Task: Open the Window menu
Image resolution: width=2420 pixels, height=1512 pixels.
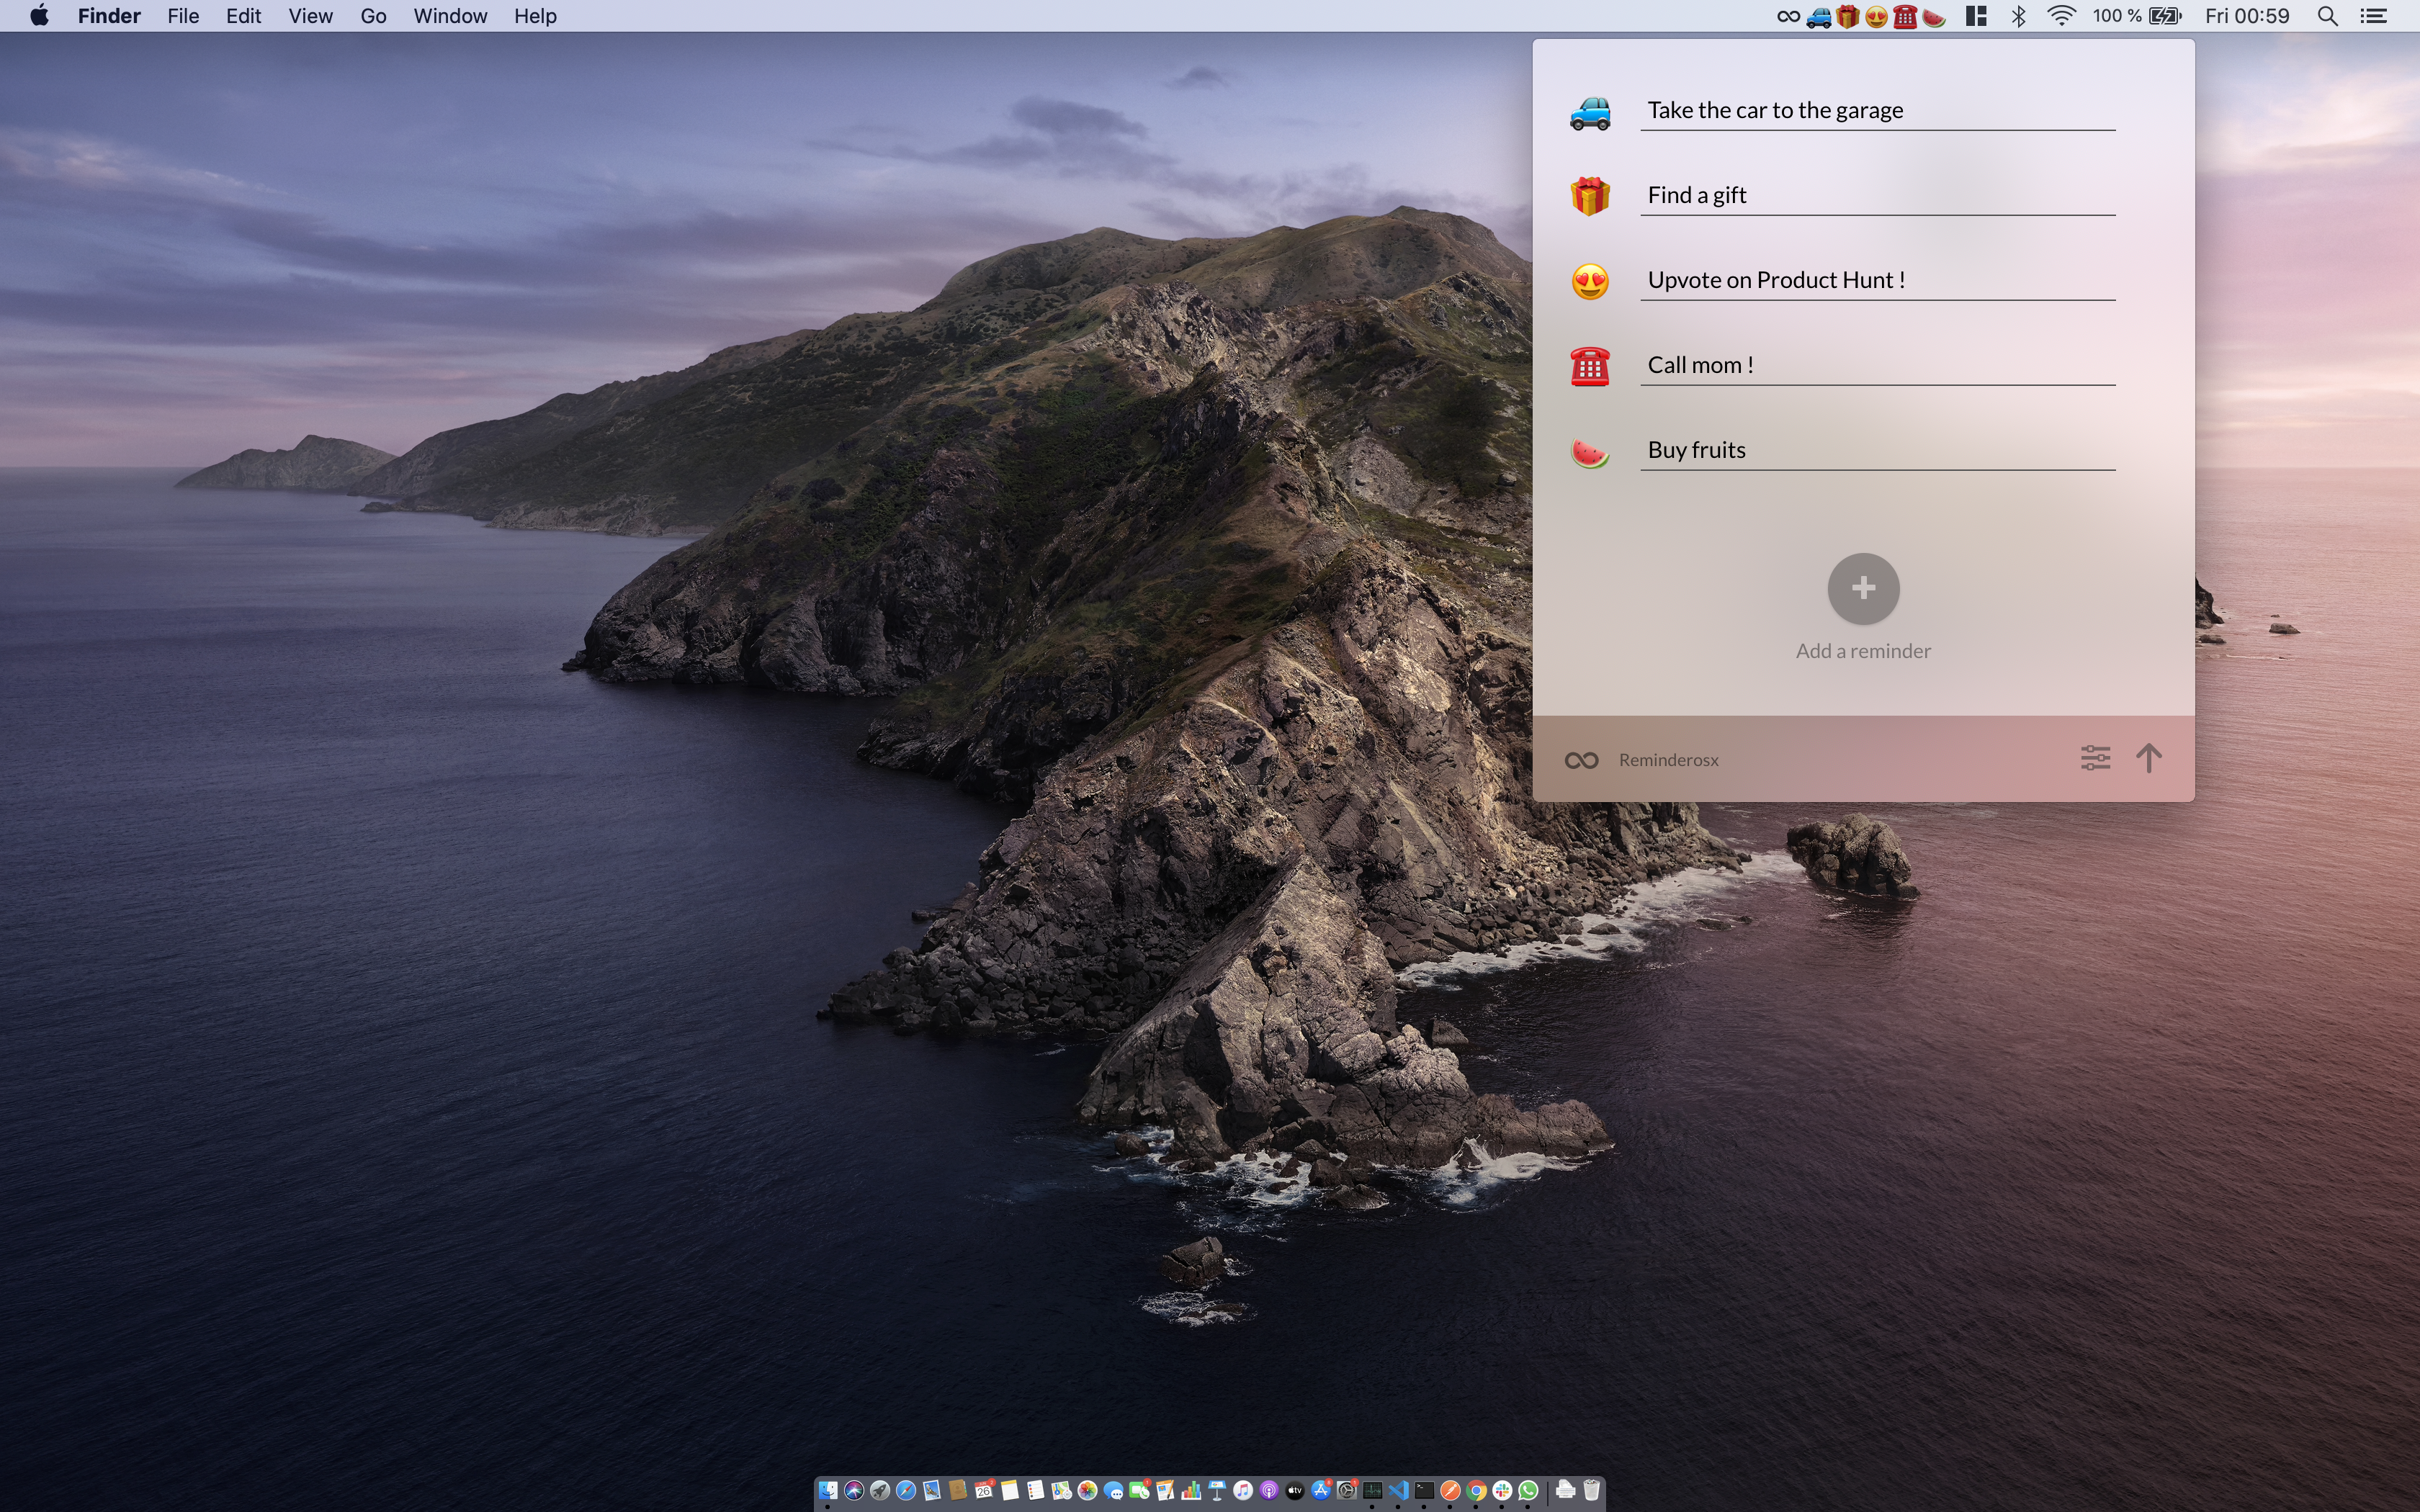Action: click(449, 16)
